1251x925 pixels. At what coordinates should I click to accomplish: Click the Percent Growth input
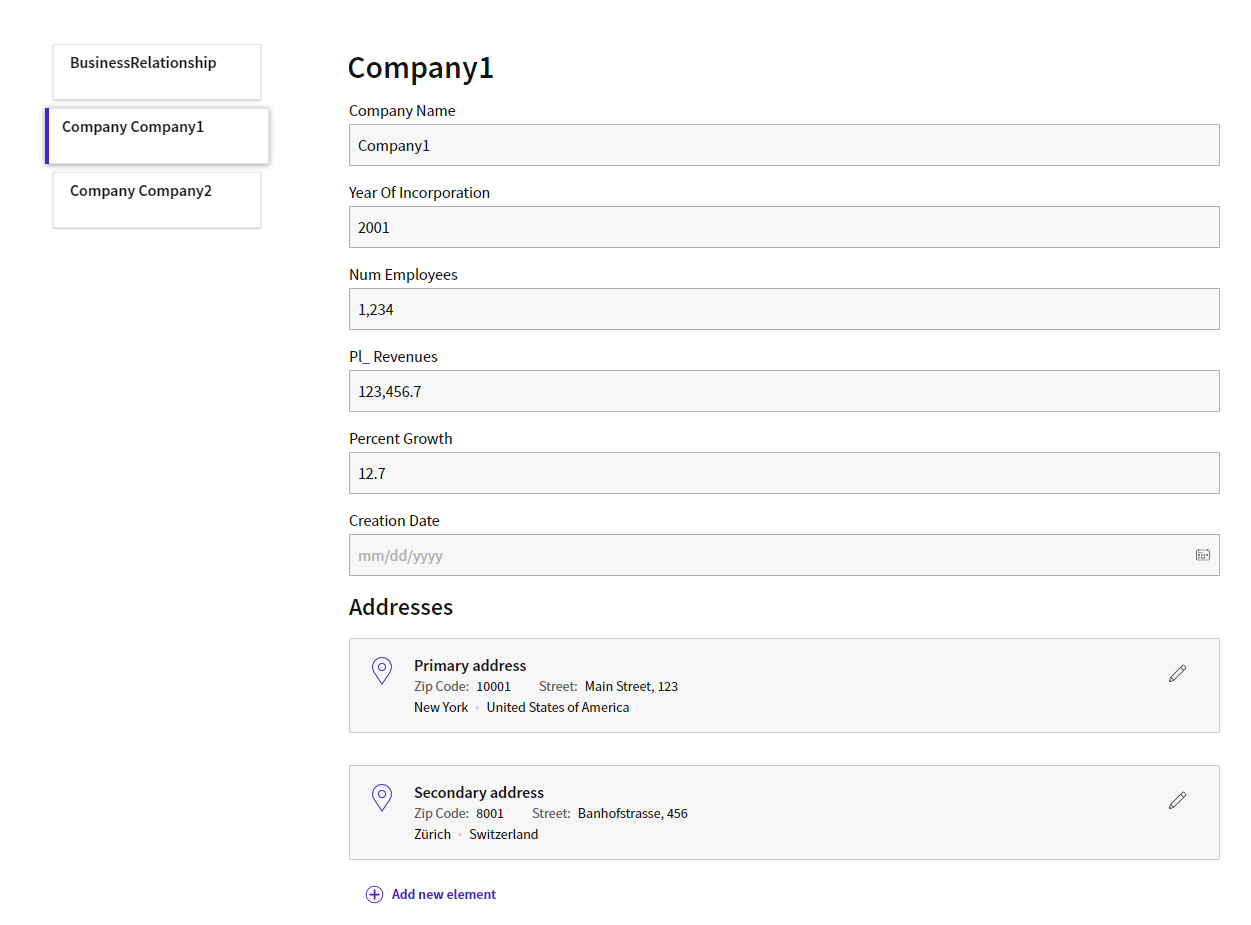pyautogui.click(x=783, y=473)
